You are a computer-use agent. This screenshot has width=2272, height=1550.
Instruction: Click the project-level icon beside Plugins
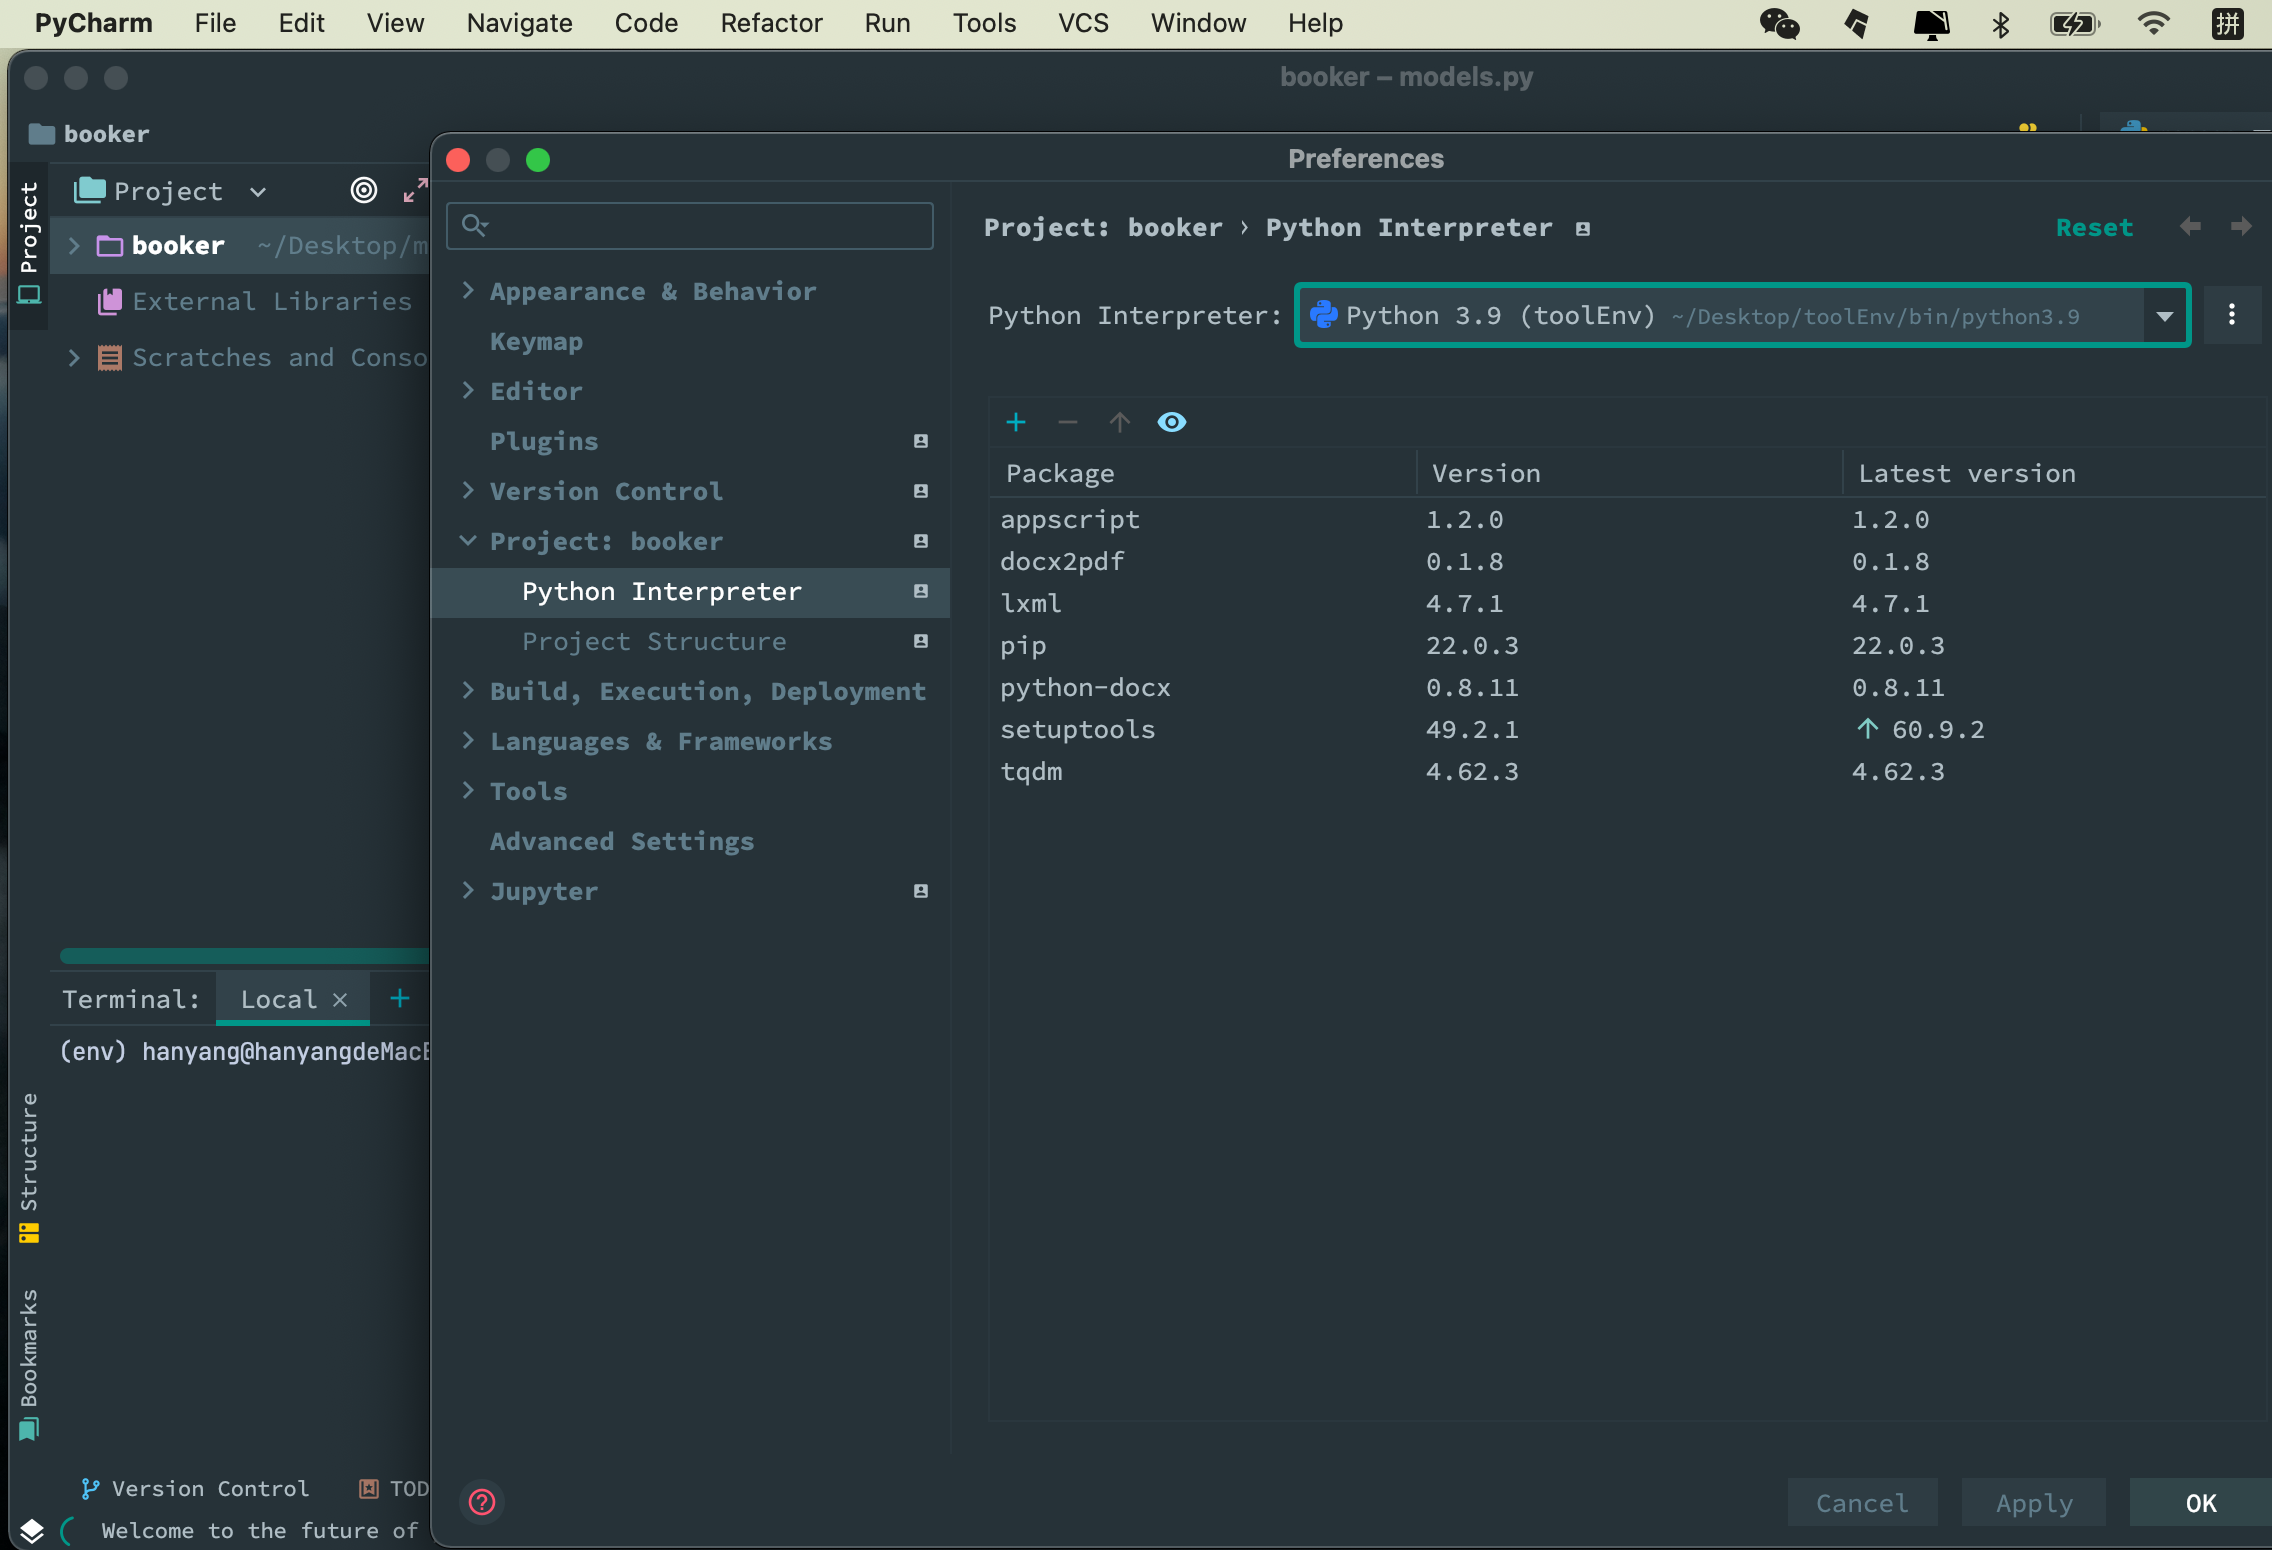[921, 441]
